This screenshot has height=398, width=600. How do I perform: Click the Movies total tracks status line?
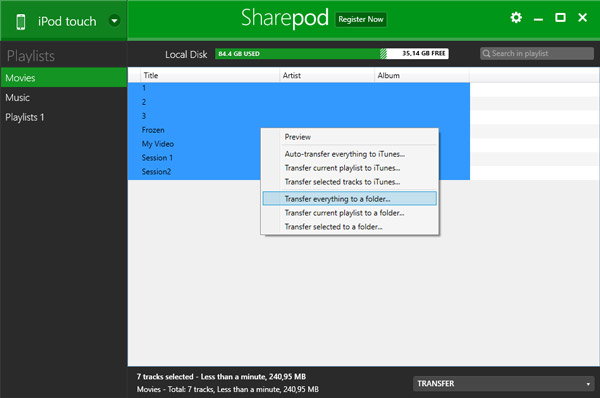228,389
